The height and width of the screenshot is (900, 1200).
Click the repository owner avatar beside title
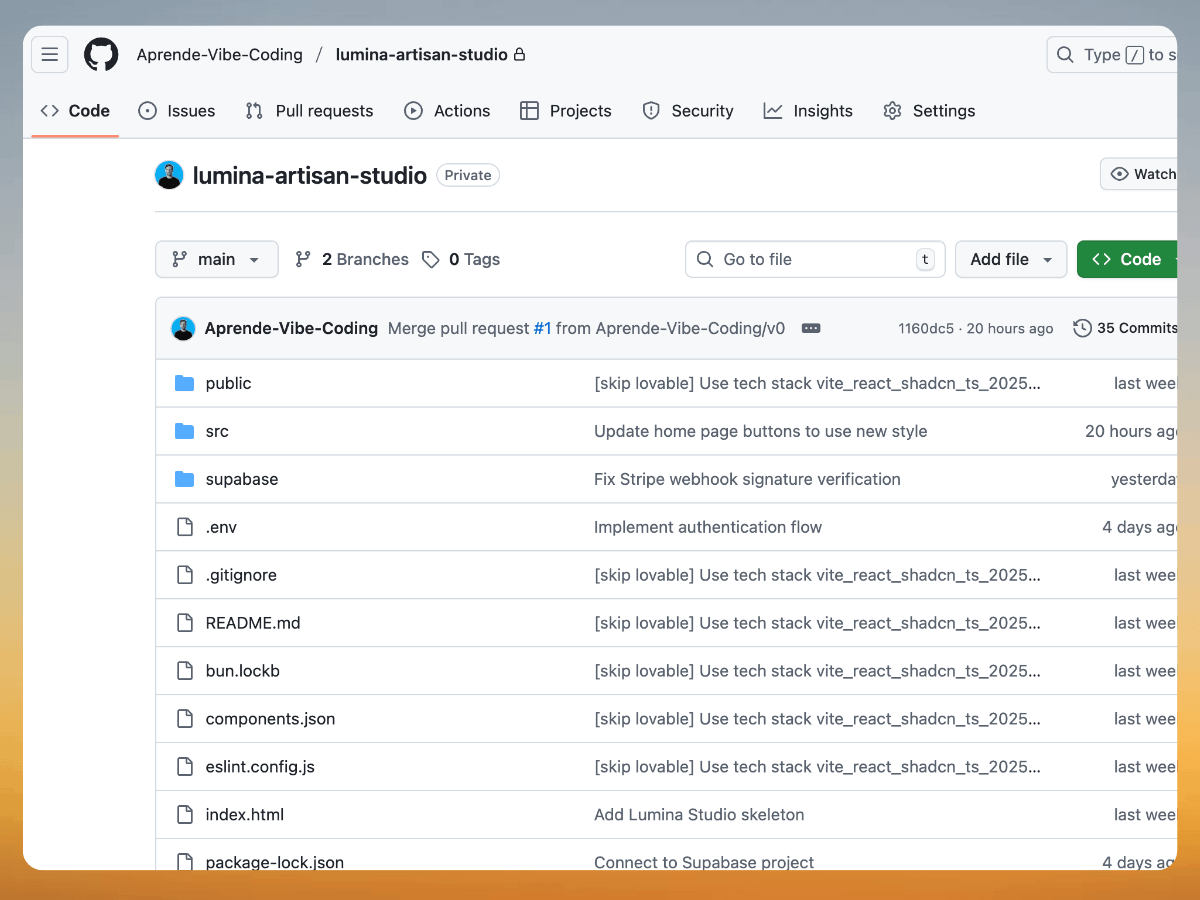[169, 175]
